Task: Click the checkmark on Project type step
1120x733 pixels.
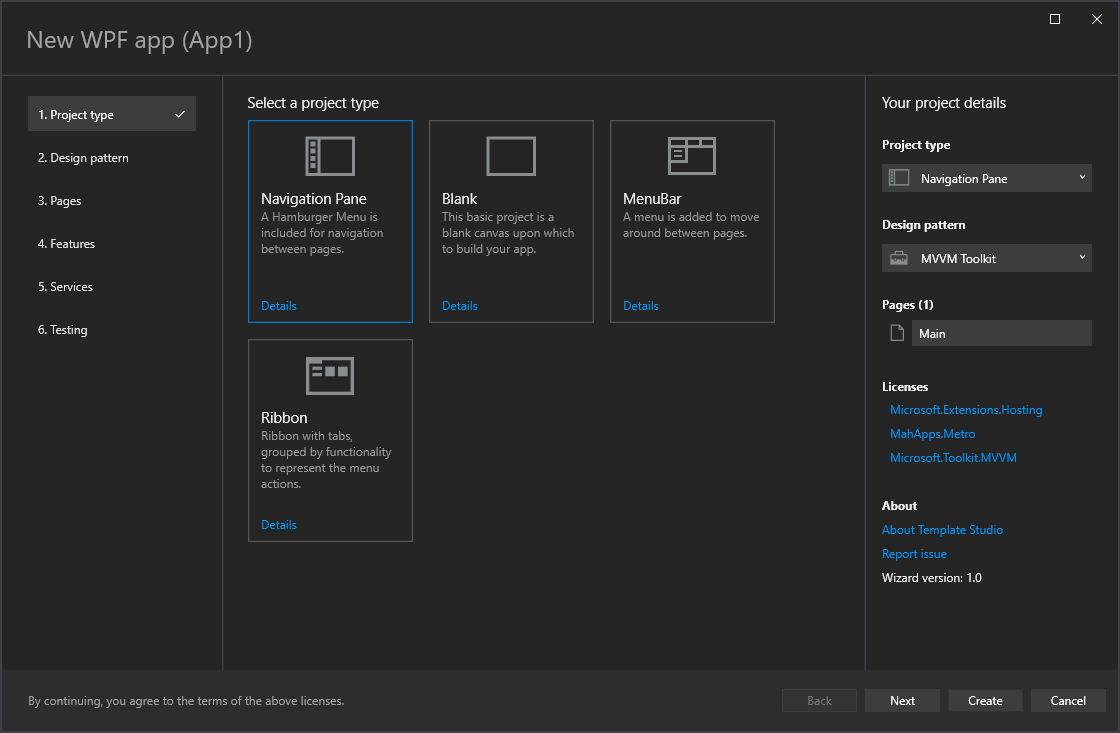Action: coord(181,113)
